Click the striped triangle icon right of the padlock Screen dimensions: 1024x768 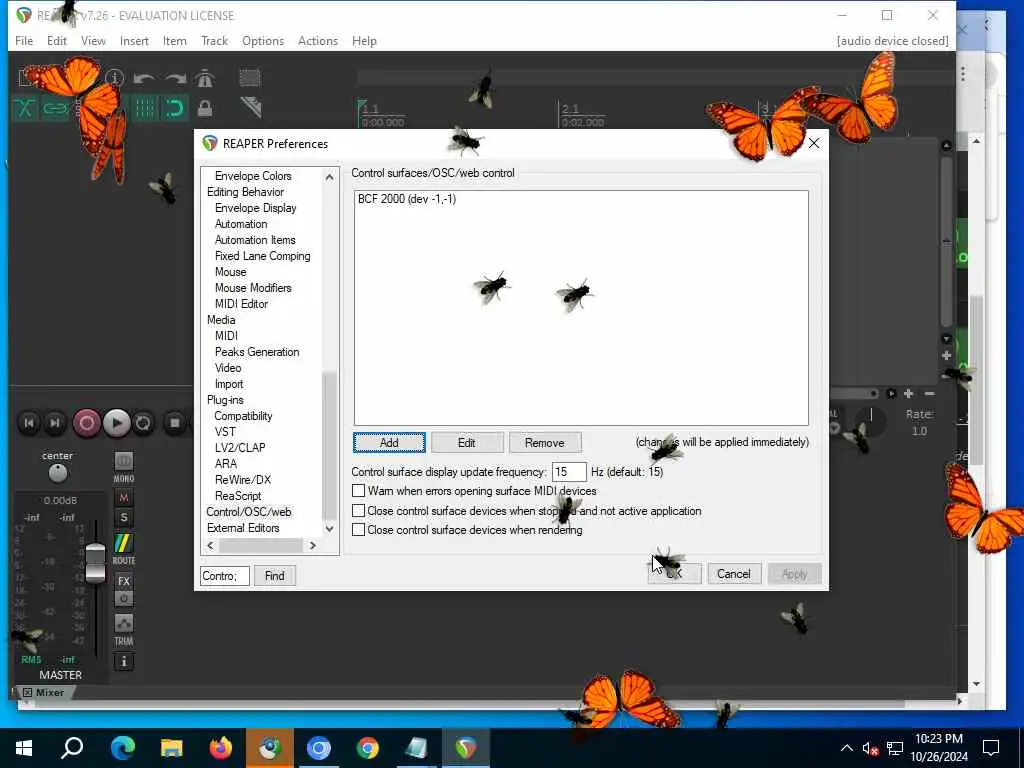click(x=251, y=107)
